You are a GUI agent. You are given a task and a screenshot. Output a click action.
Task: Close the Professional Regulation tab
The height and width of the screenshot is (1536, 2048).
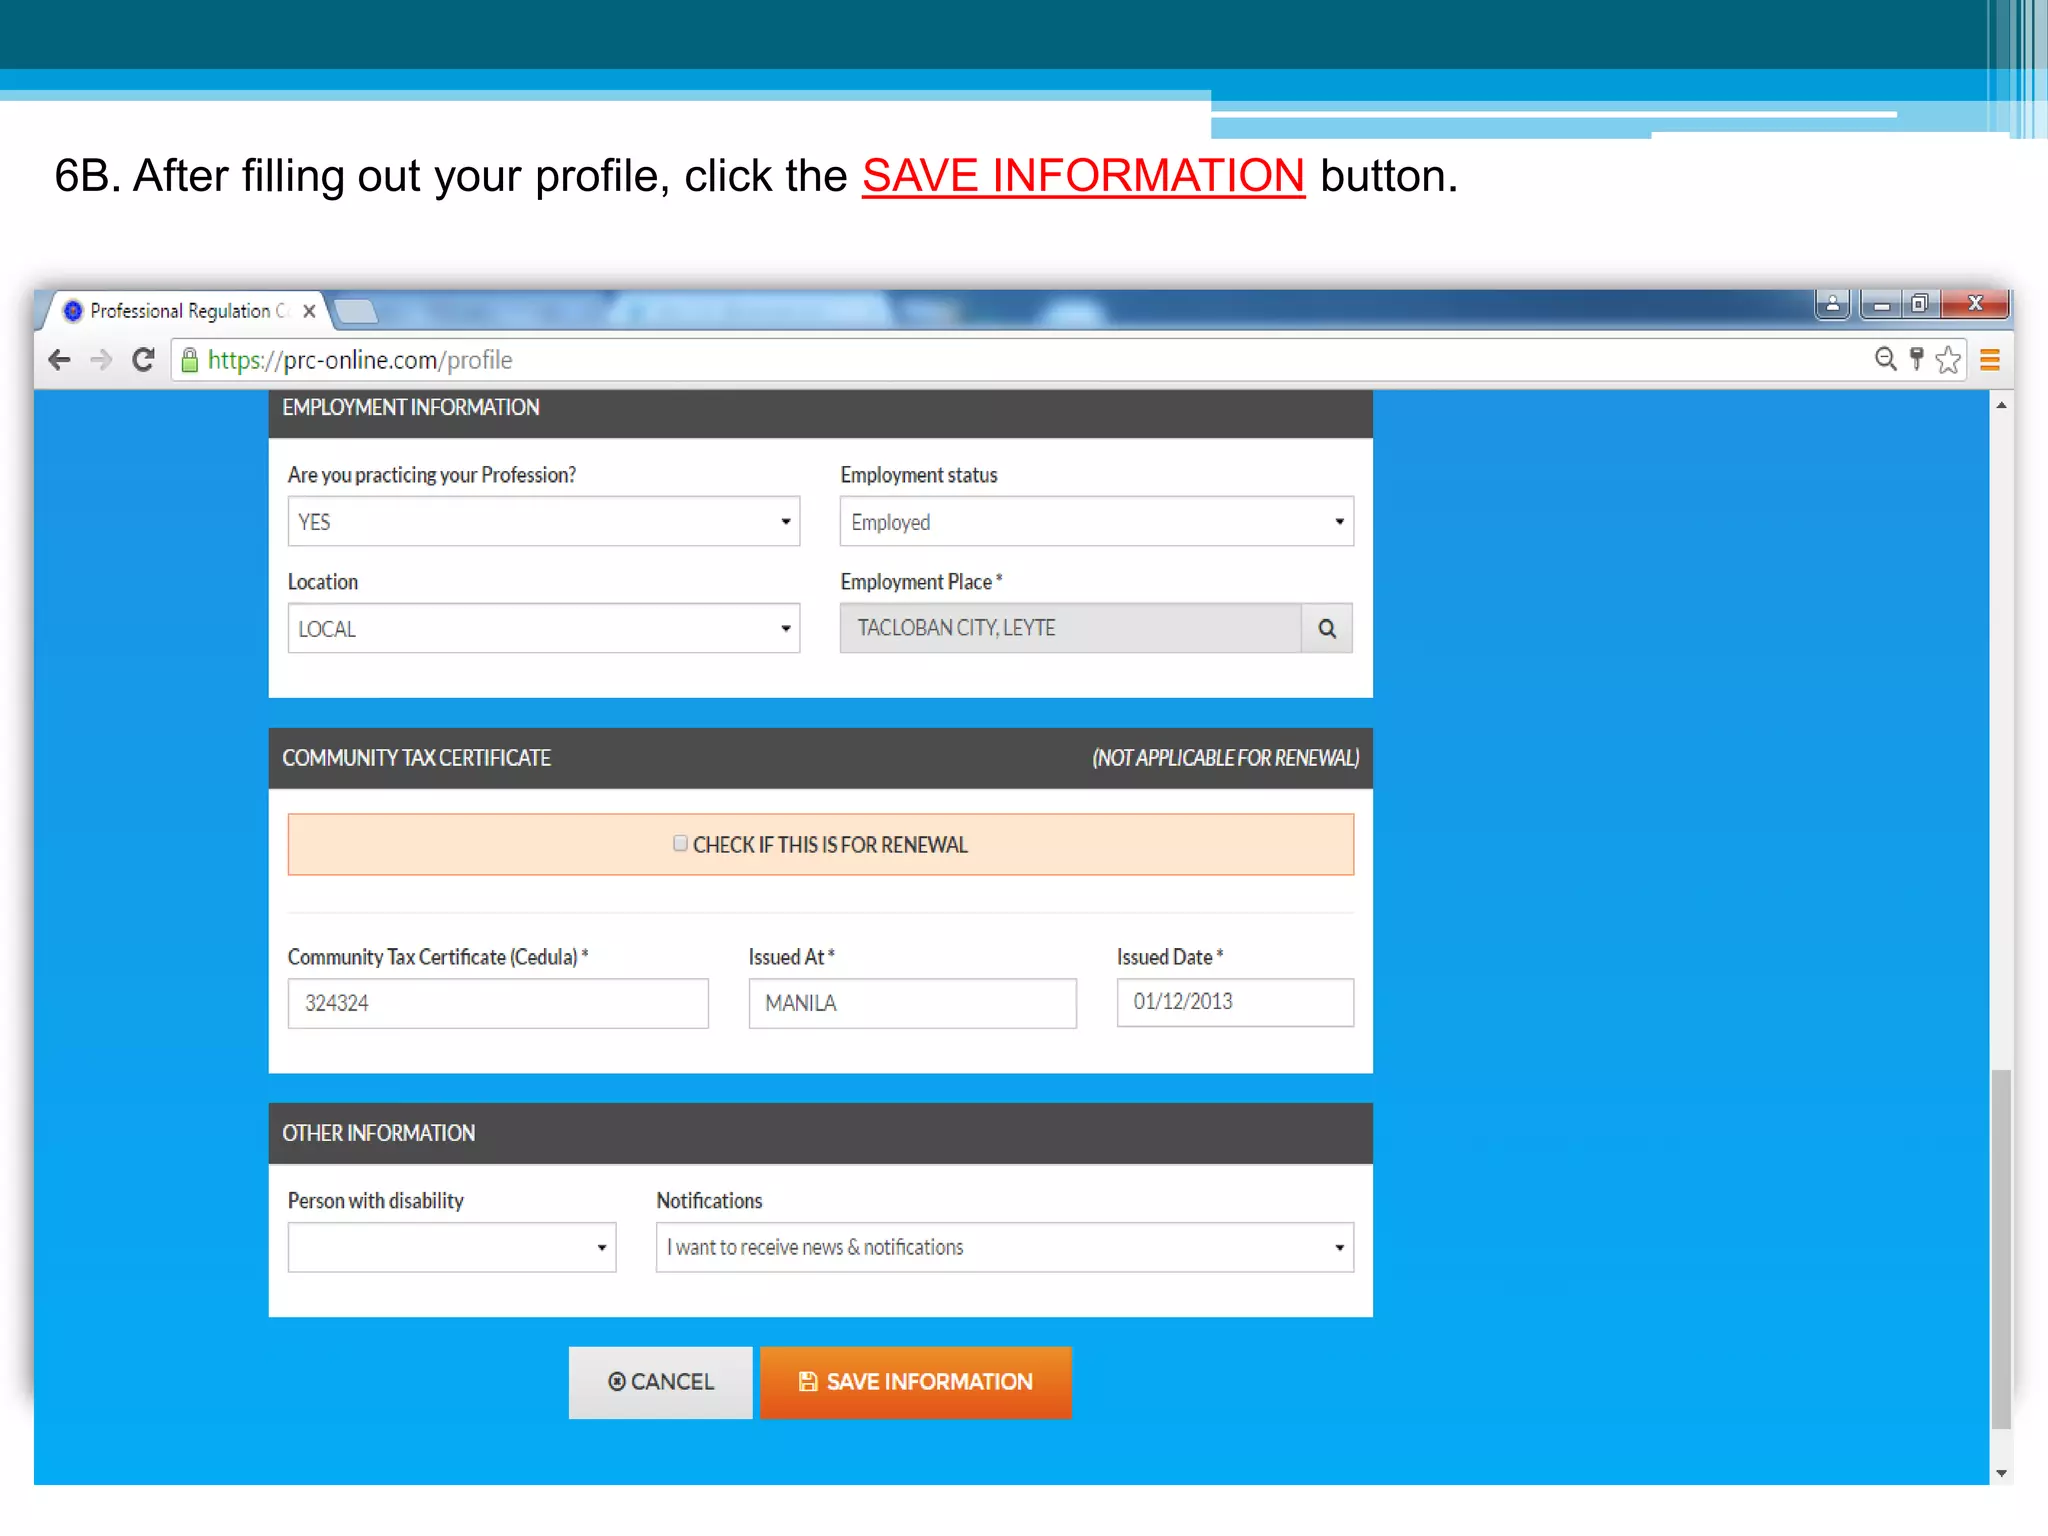click(x=309, y=311)
